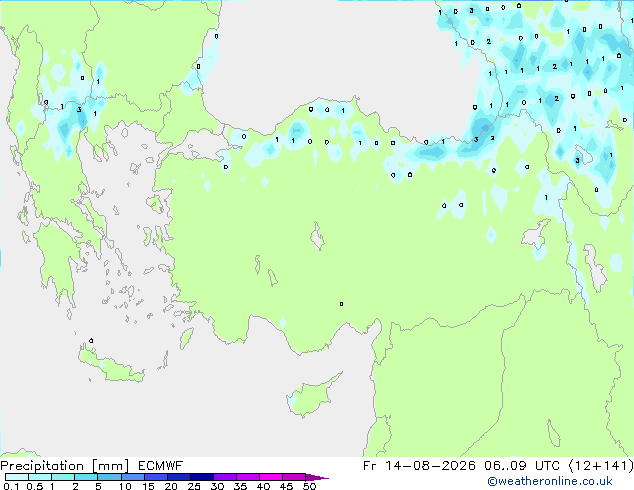Click the '06..09 UTC' time text
The image size is (634, 490).
(x=522, y=466)
